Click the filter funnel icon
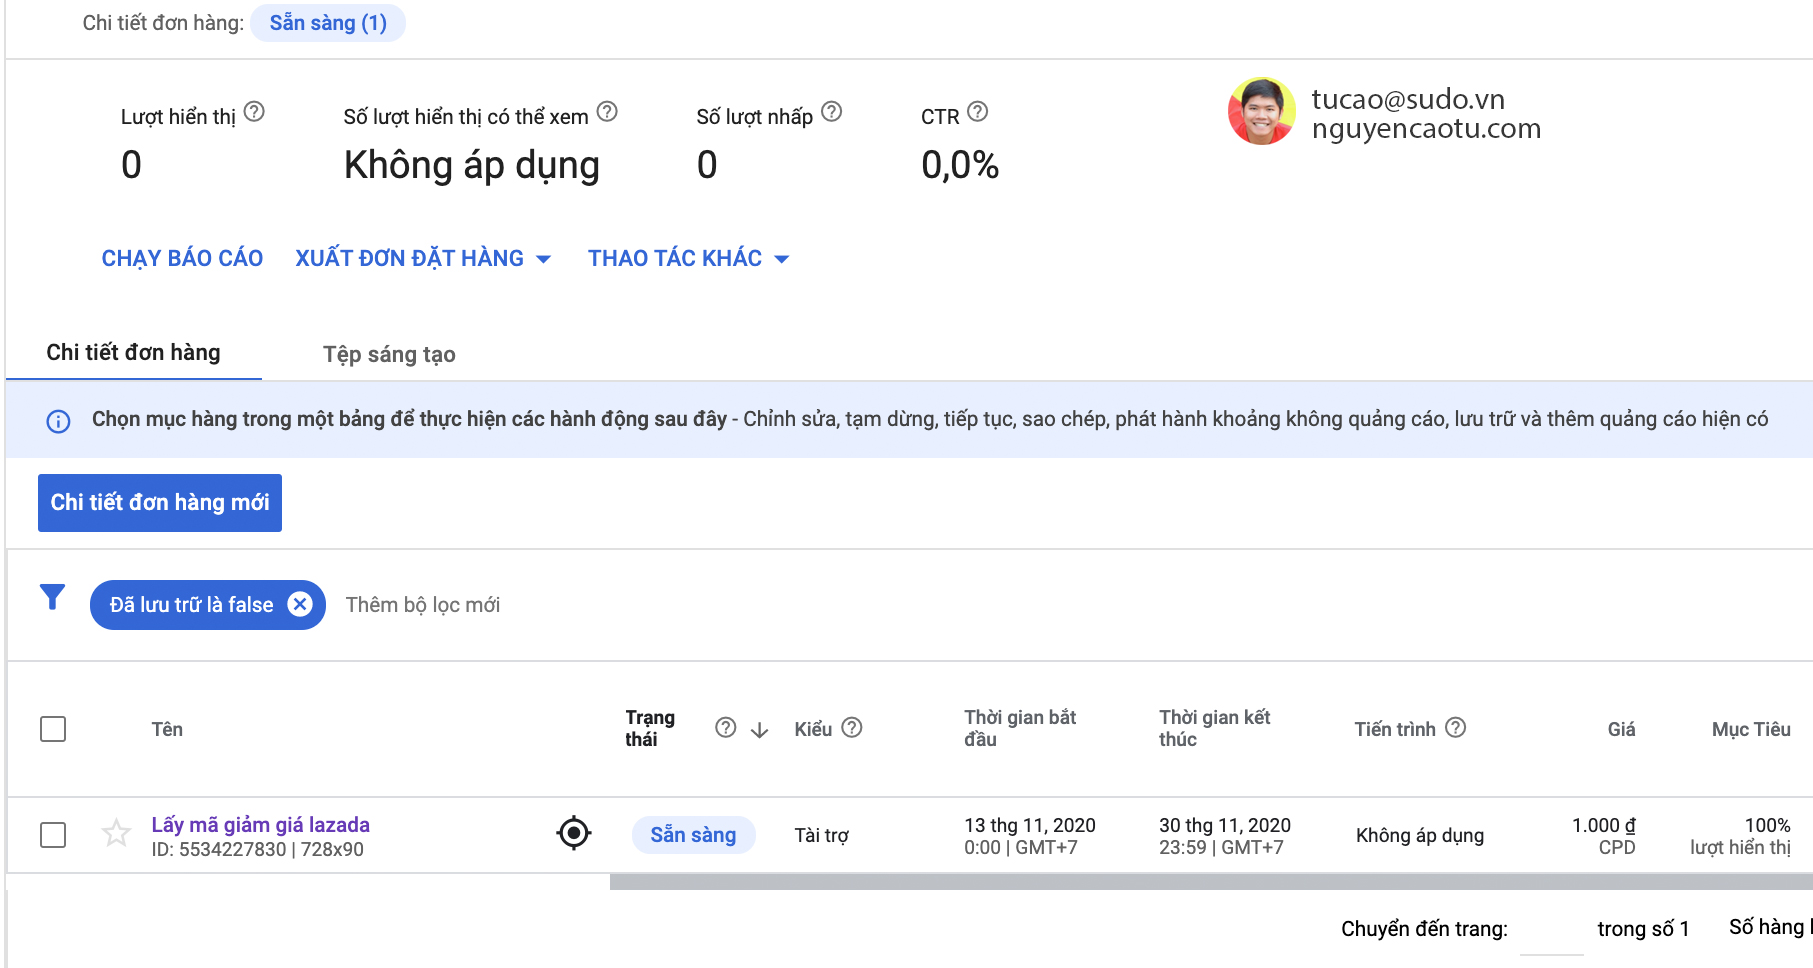1813x968 pixels. [x=52, y=598]
